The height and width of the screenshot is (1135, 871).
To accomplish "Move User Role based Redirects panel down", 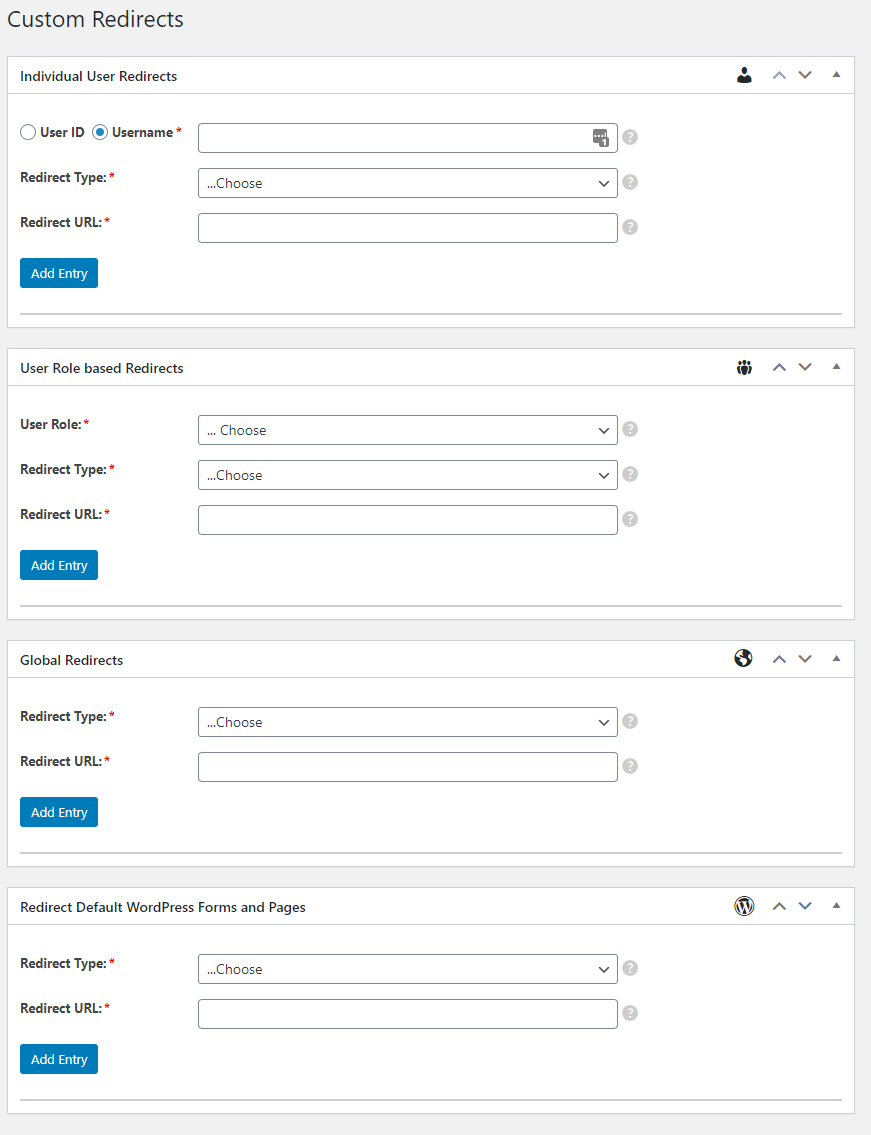I will point(805,367).
